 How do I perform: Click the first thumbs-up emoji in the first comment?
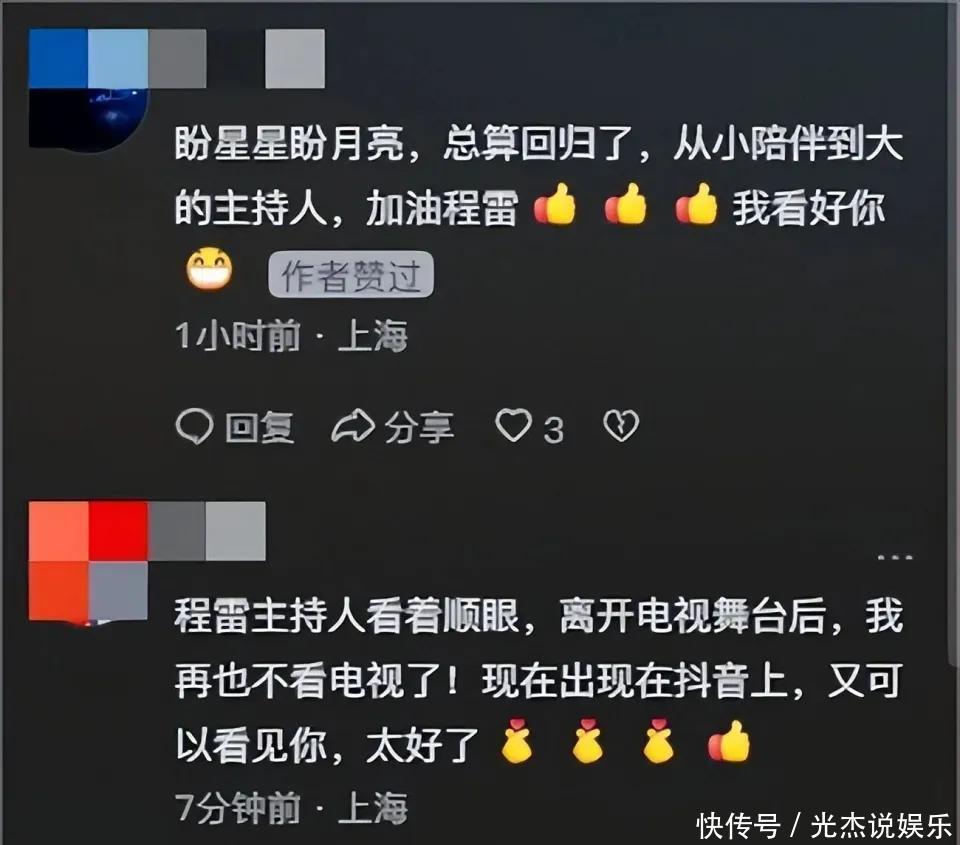[x=555, y=205]
